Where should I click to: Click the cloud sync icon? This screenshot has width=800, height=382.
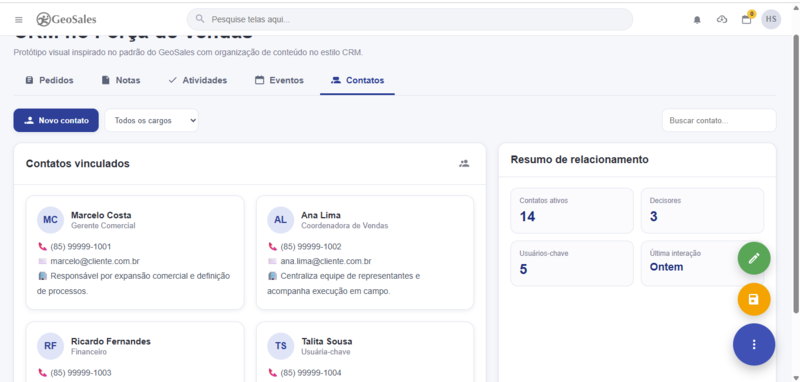click(722, 19)
